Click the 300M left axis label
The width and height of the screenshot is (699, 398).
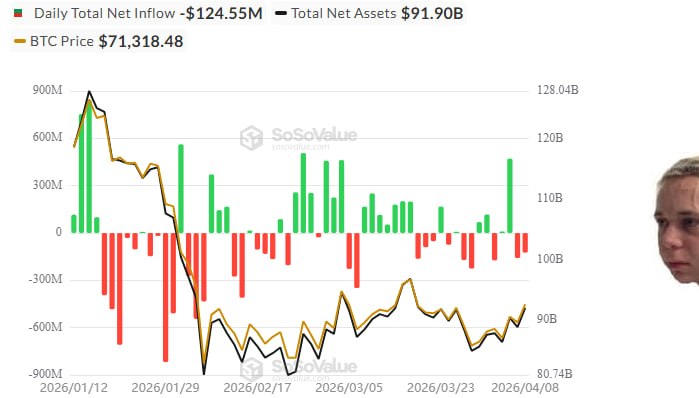47,185
